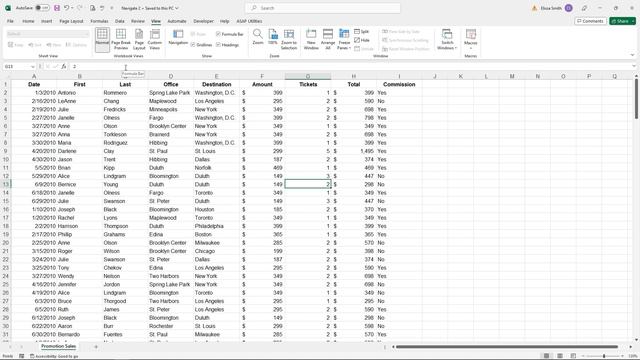Screen dimensions: 640x360
Task: Toggle the Gridlines checkbox
Action: click(x=193, y=44)
